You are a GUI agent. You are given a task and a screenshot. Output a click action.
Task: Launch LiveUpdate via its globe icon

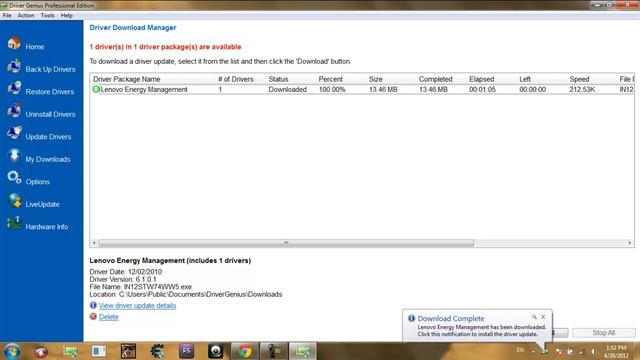coord(15,200)
